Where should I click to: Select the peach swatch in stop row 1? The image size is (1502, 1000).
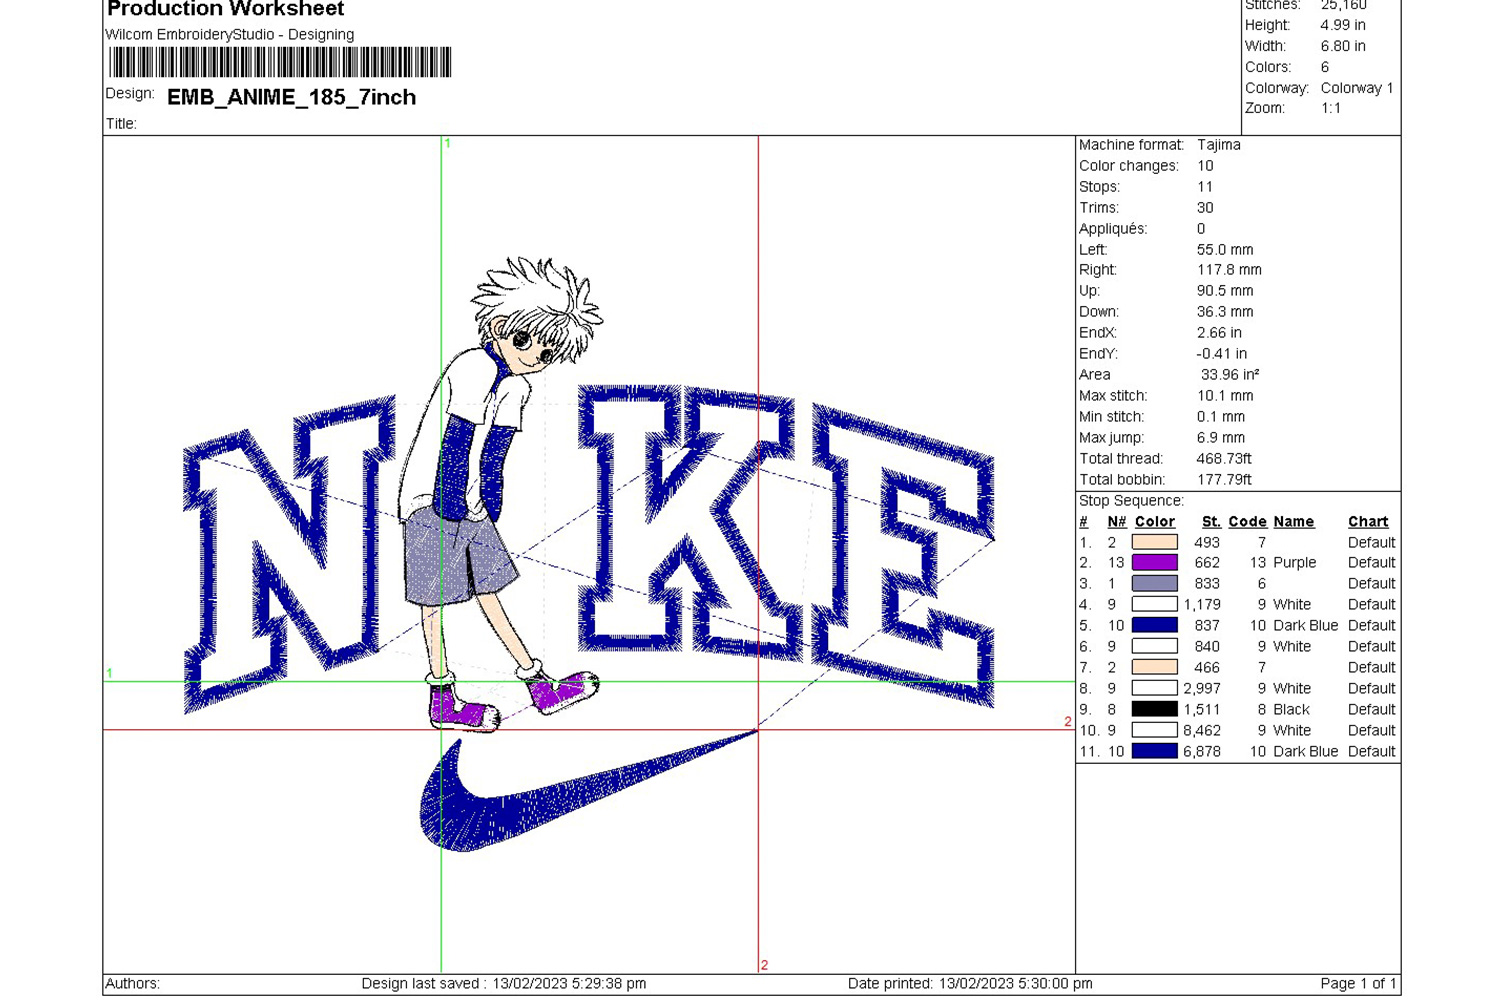1154,542
